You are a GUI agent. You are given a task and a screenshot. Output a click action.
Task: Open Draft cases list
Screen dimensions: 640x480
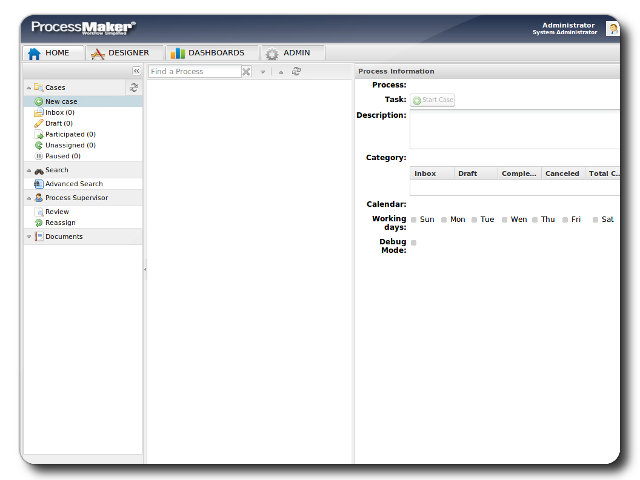(58, 123)
